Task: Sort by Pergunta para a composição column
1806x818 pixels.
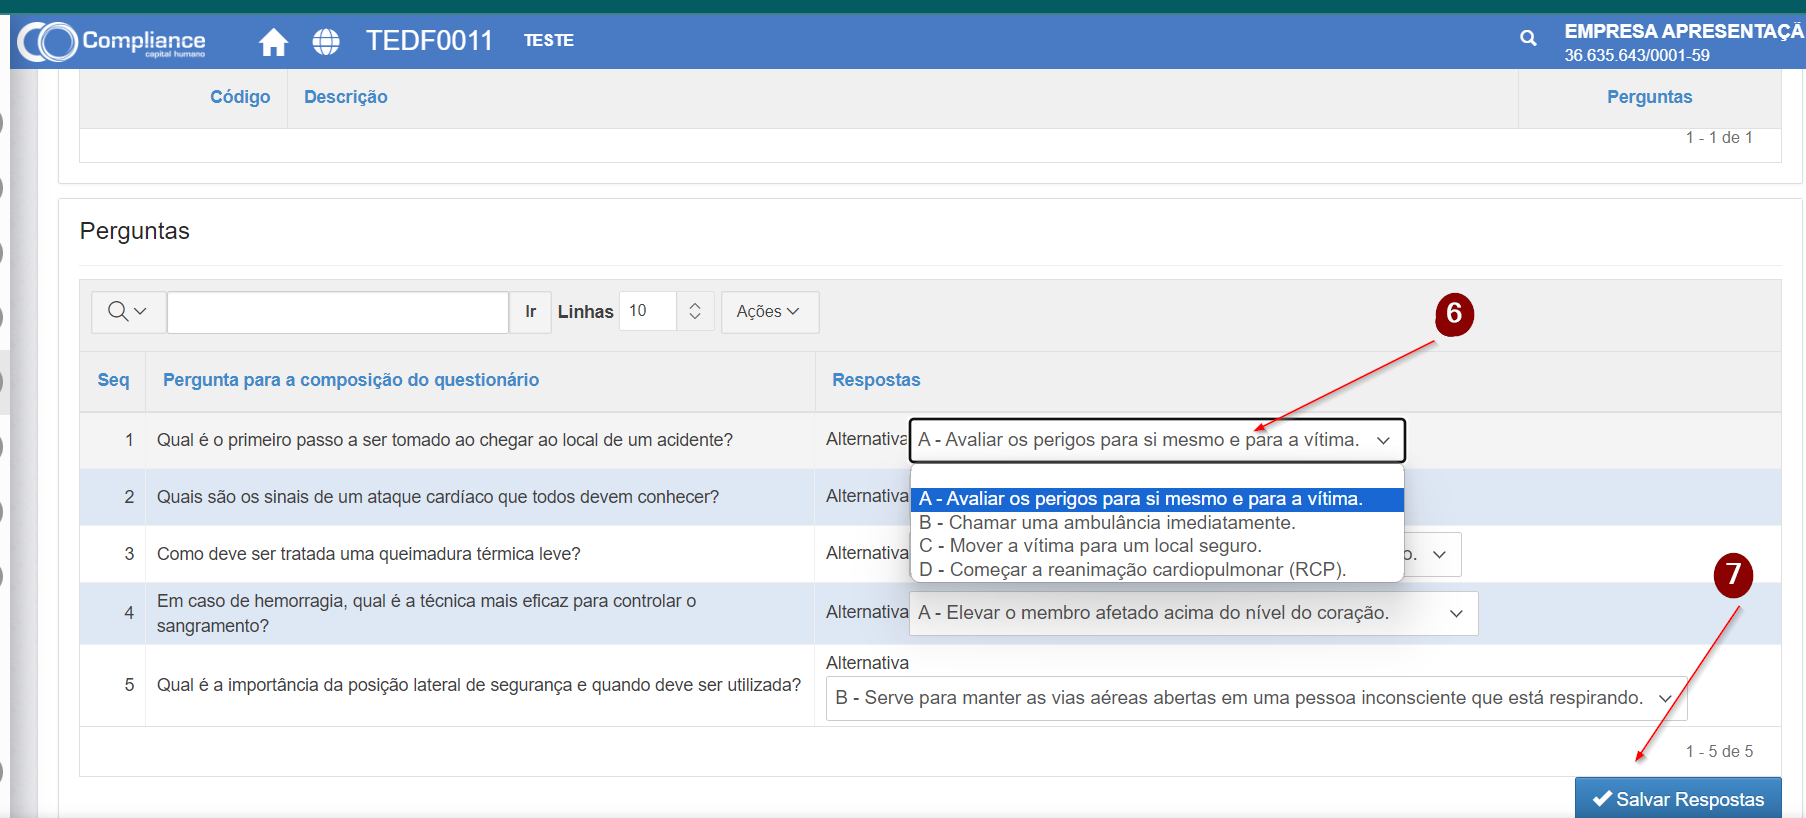Action: pyautogui.click(x=351, y=380)
